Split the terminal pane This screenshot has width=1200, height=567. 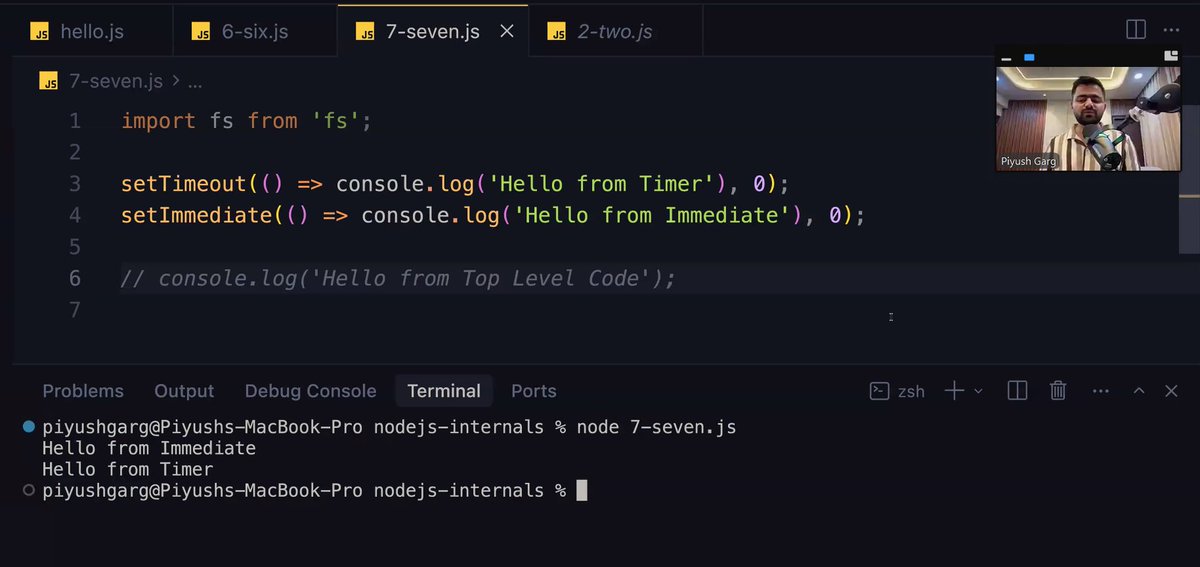pos(1017,391)
